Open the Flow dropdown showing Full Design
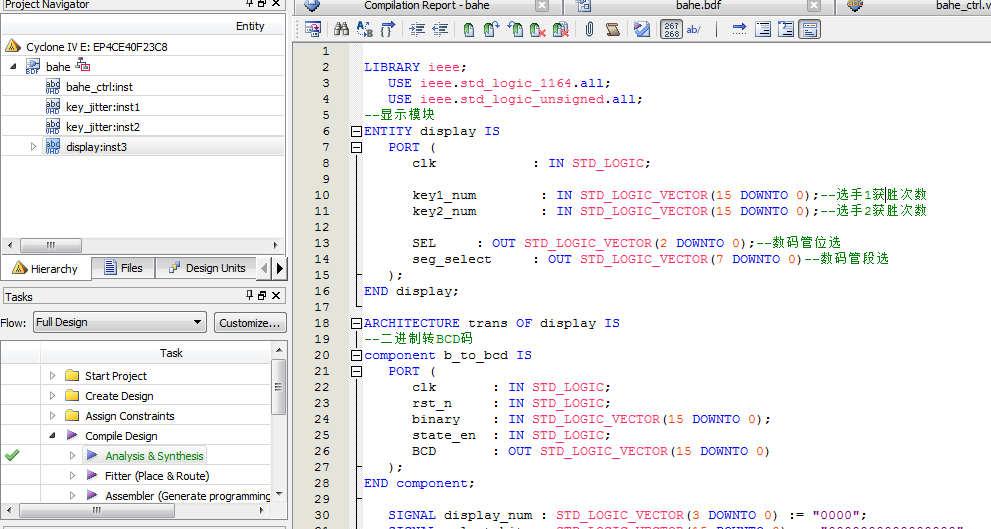The image size is (991, 529). [x=118, y=323]
